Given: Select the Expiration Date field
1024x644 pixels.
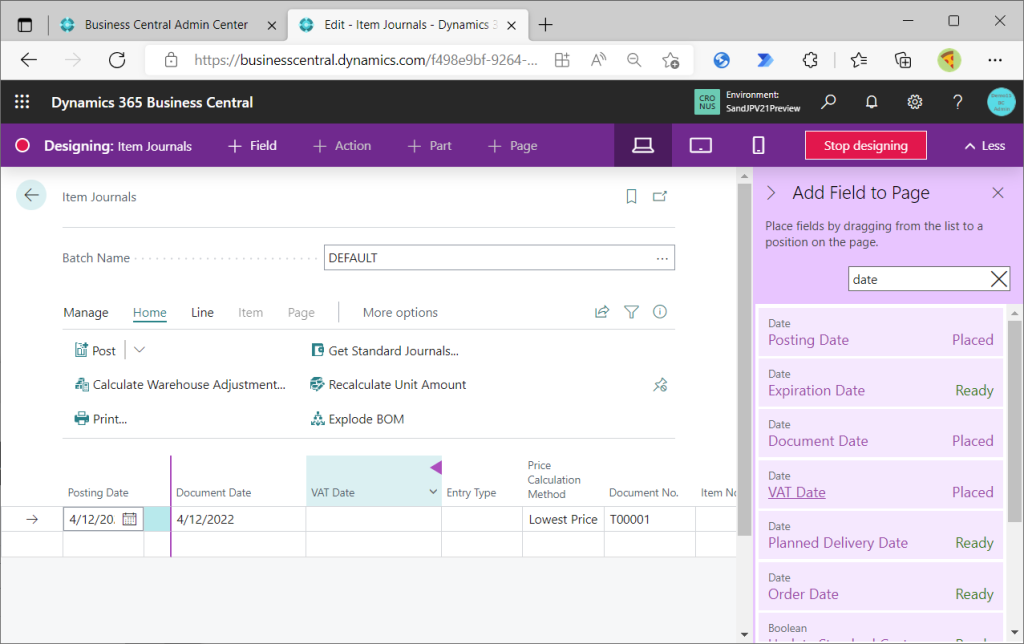Looking at the screenshot, I should pyautogui.click(x=880, y=382).
